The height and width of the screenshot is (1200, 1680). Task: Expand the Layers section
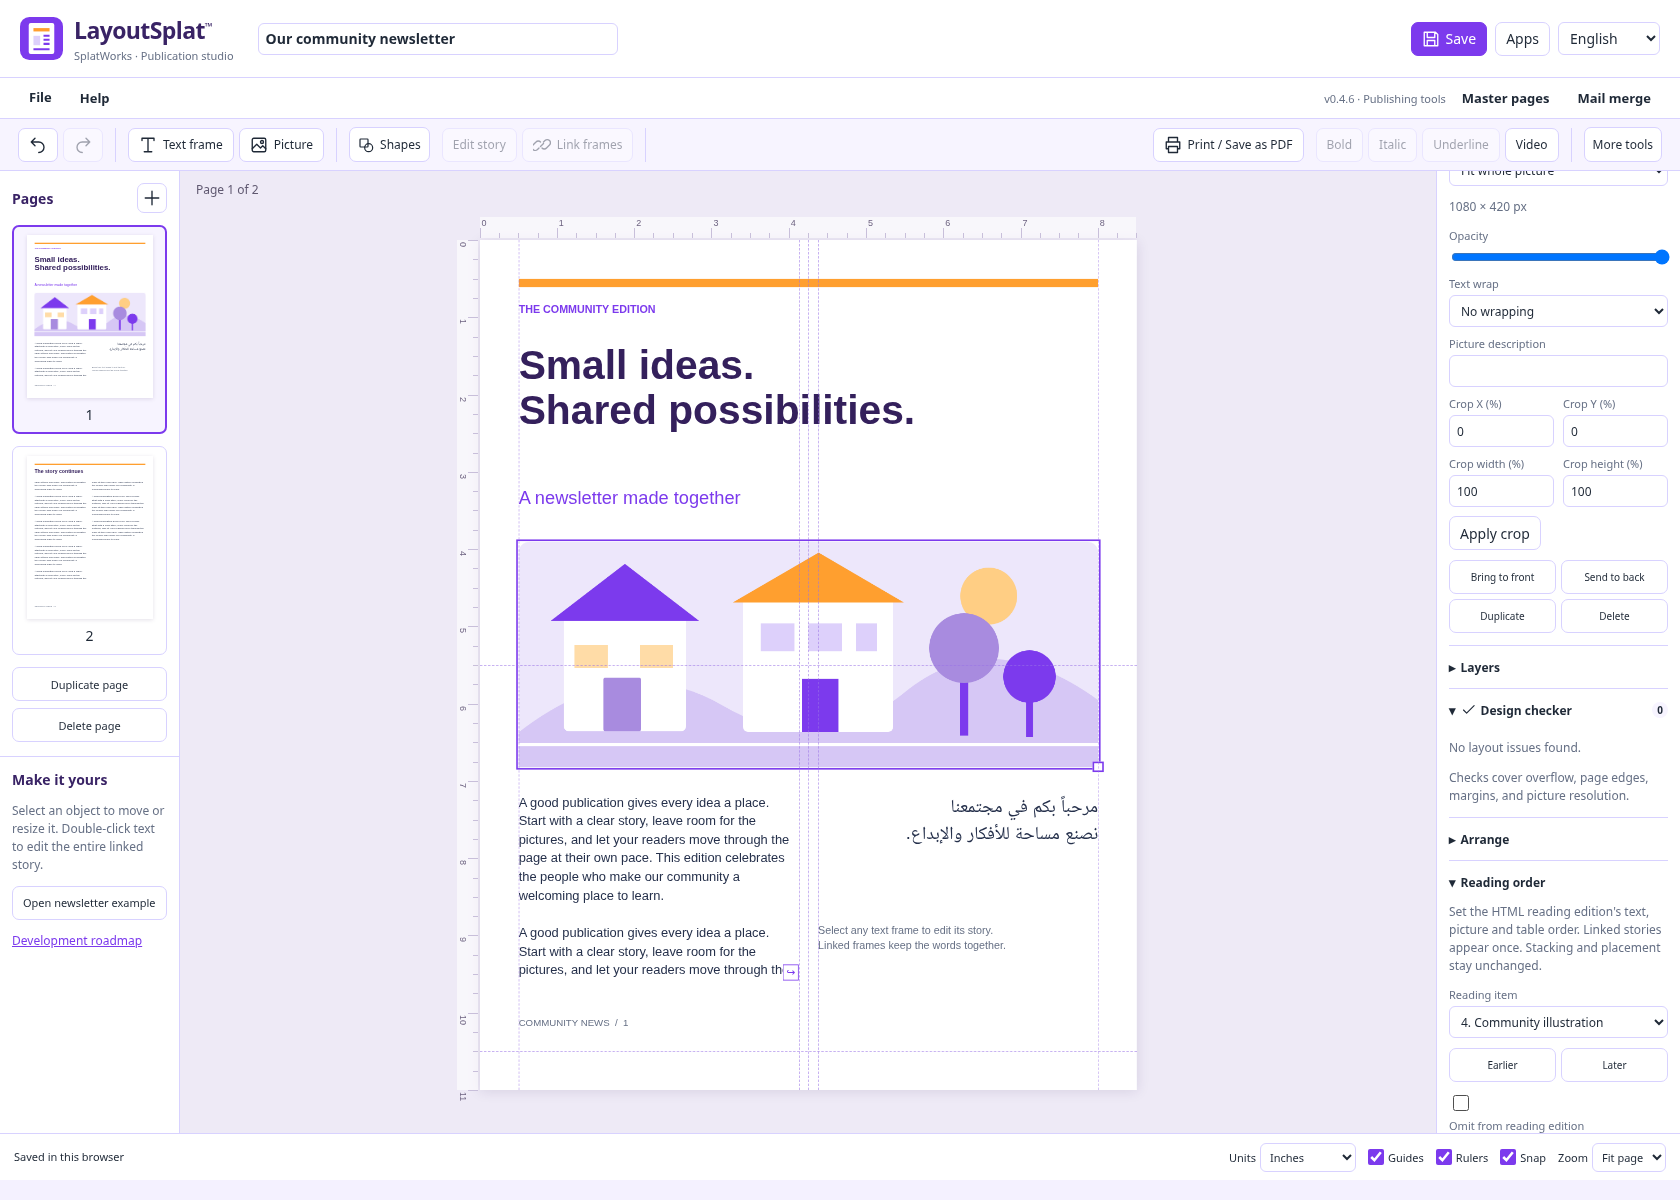[x=1558, y=668]
